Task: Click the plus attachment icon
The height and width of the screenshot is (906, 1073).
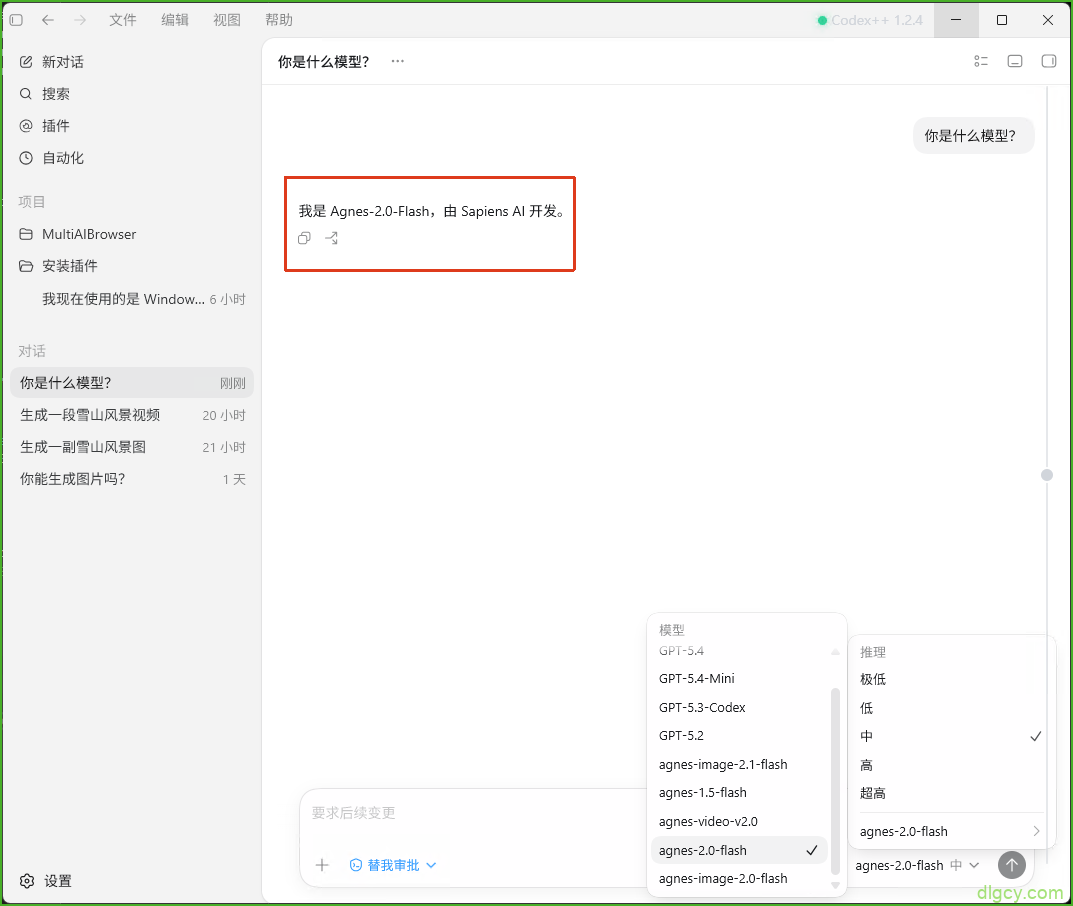Action: click(x=322, y=865)
